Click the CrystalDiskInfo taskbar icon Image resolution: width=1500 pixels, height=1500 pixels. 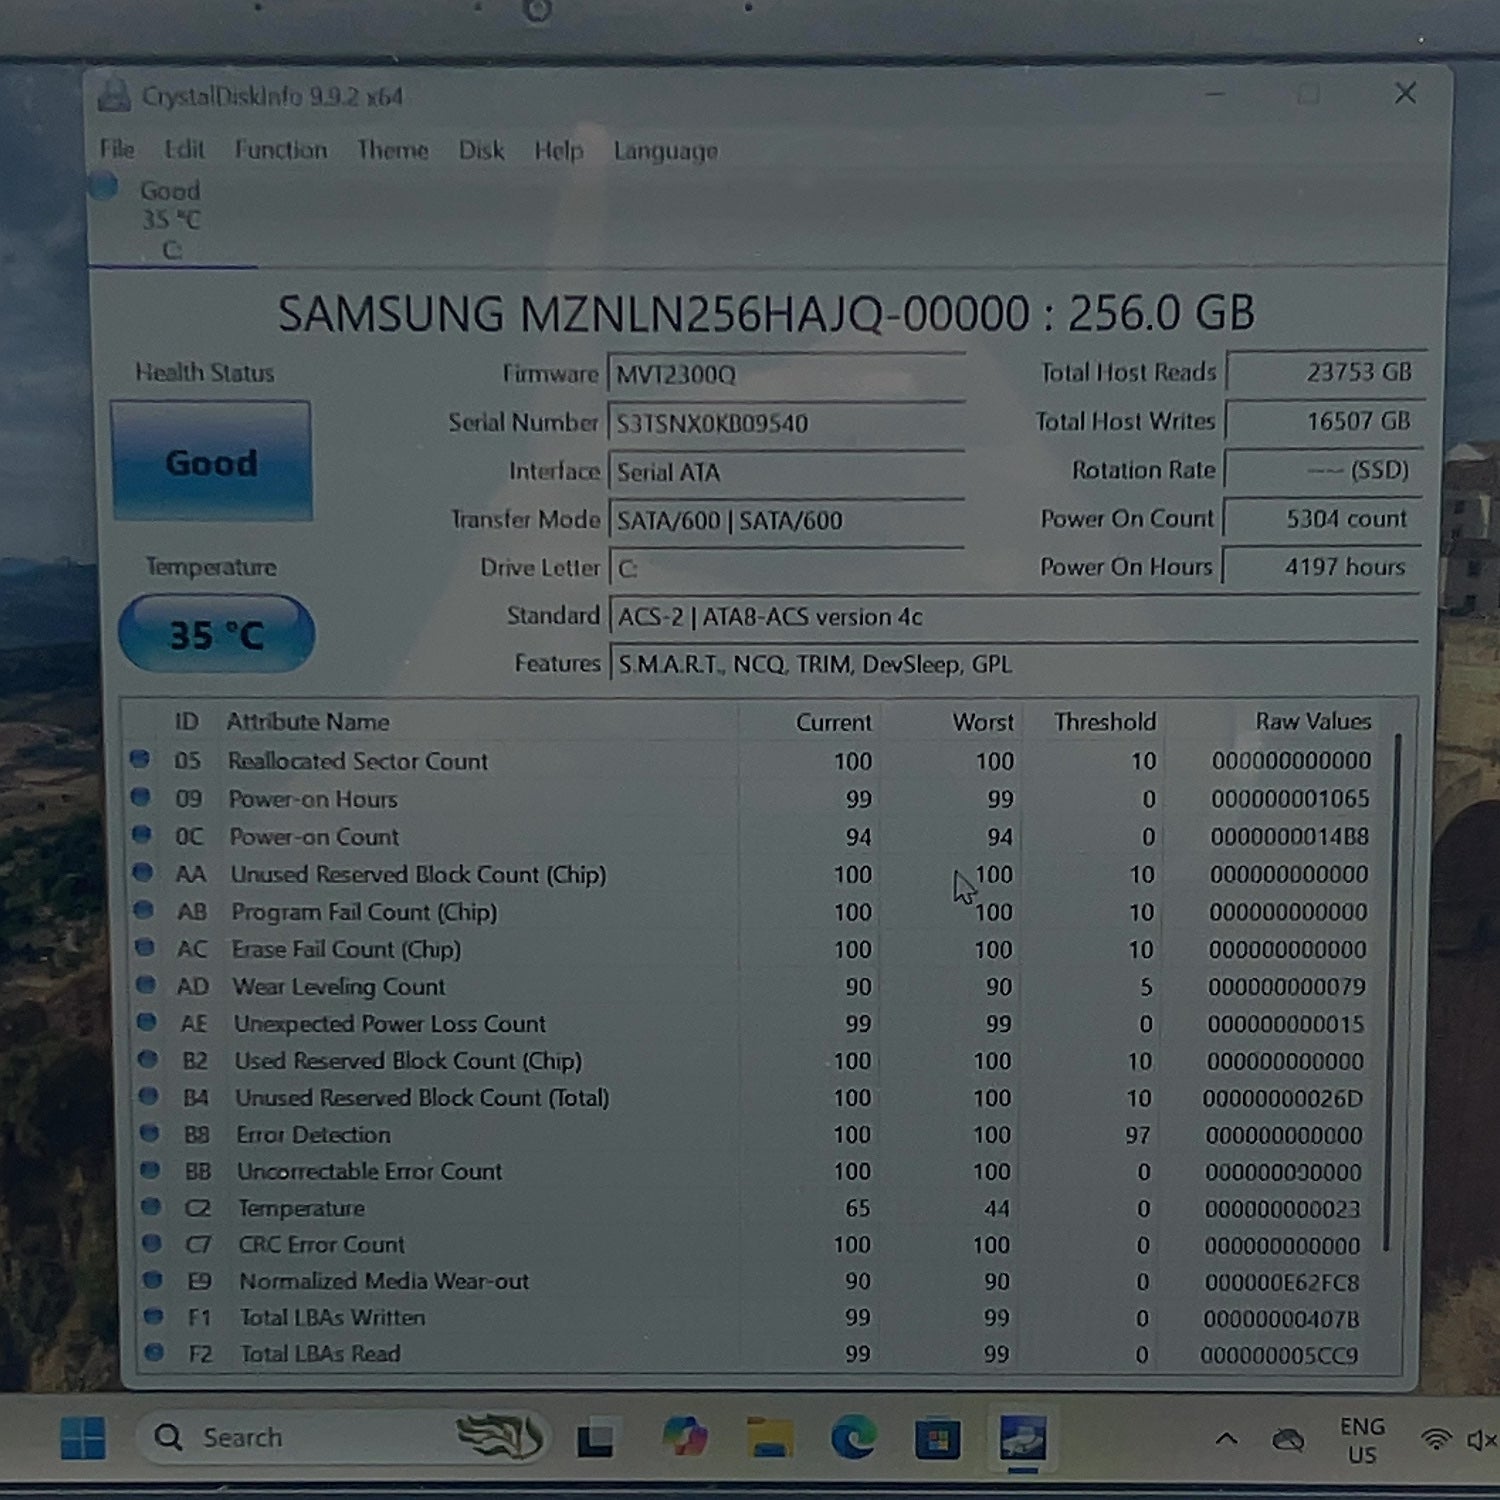[1022, 1438]
